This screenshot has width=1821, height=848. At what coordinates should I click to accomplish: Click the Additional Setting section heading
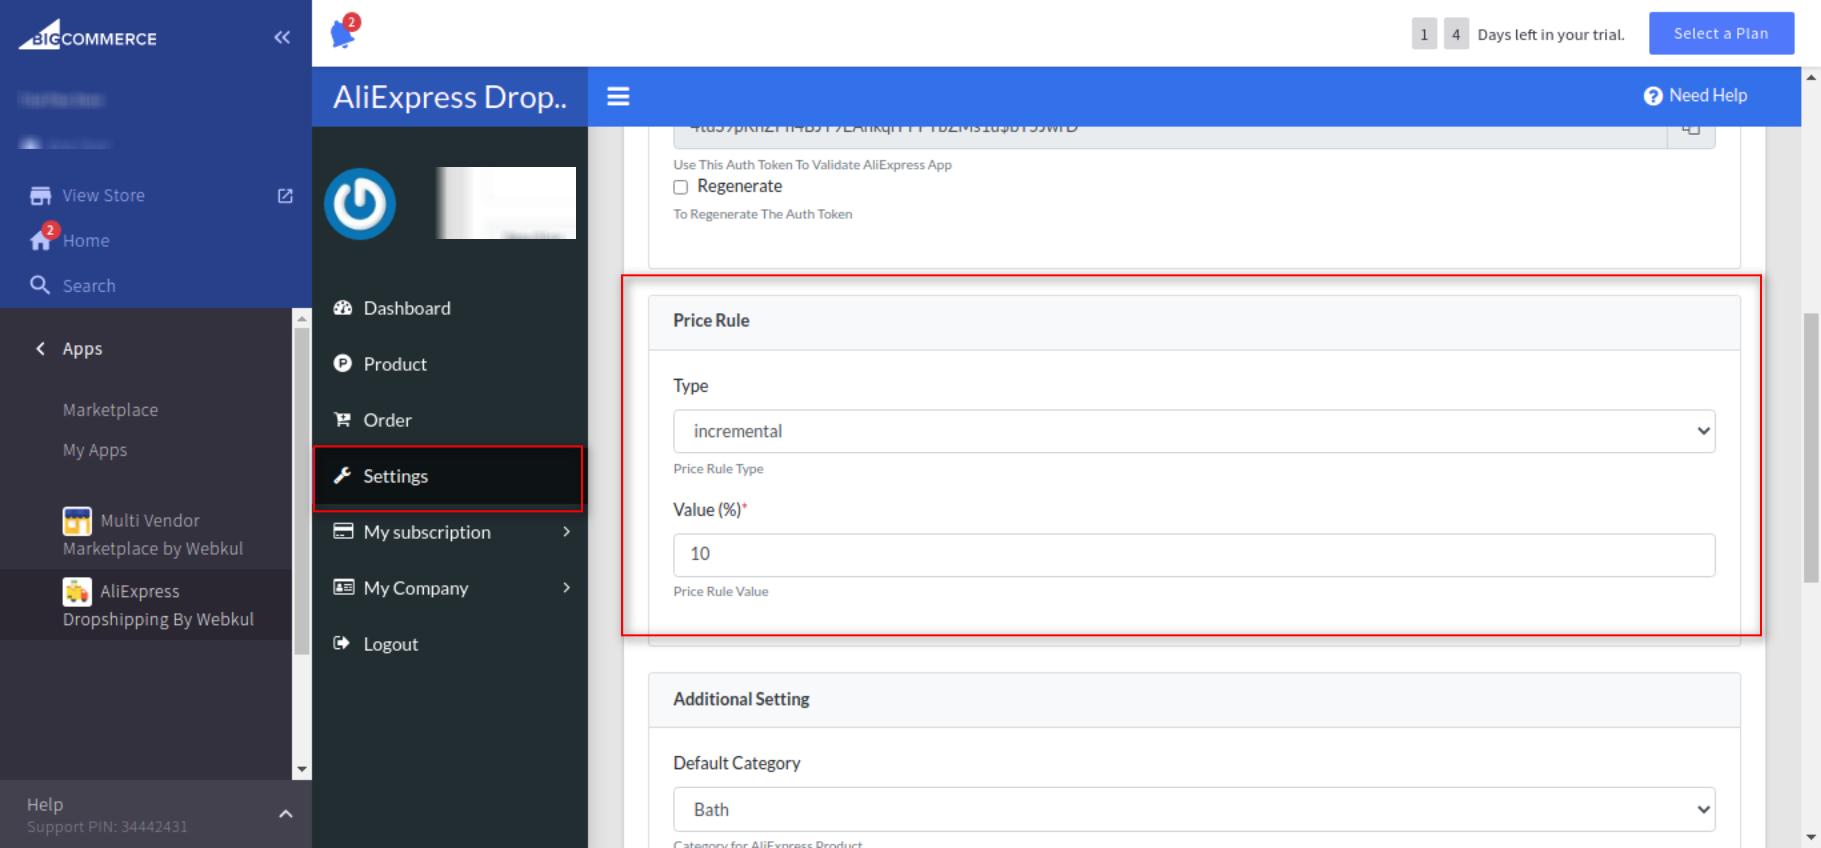point(741,699)
